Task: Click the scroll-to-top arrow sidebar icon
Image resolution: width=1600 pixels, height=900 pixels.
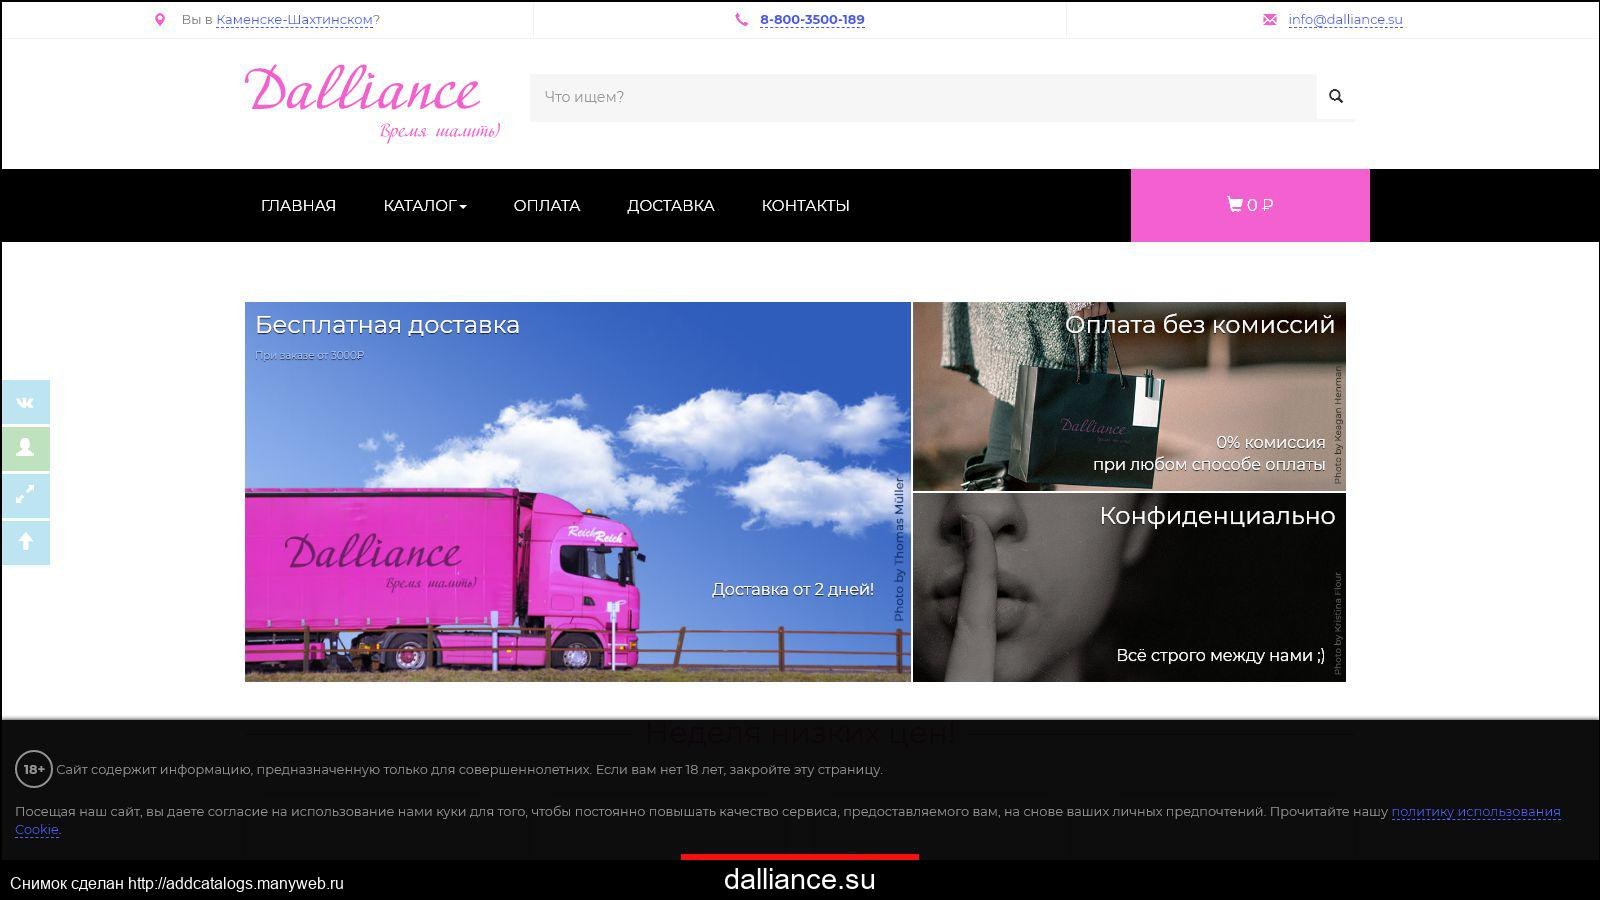Action: tap(26, 541)
